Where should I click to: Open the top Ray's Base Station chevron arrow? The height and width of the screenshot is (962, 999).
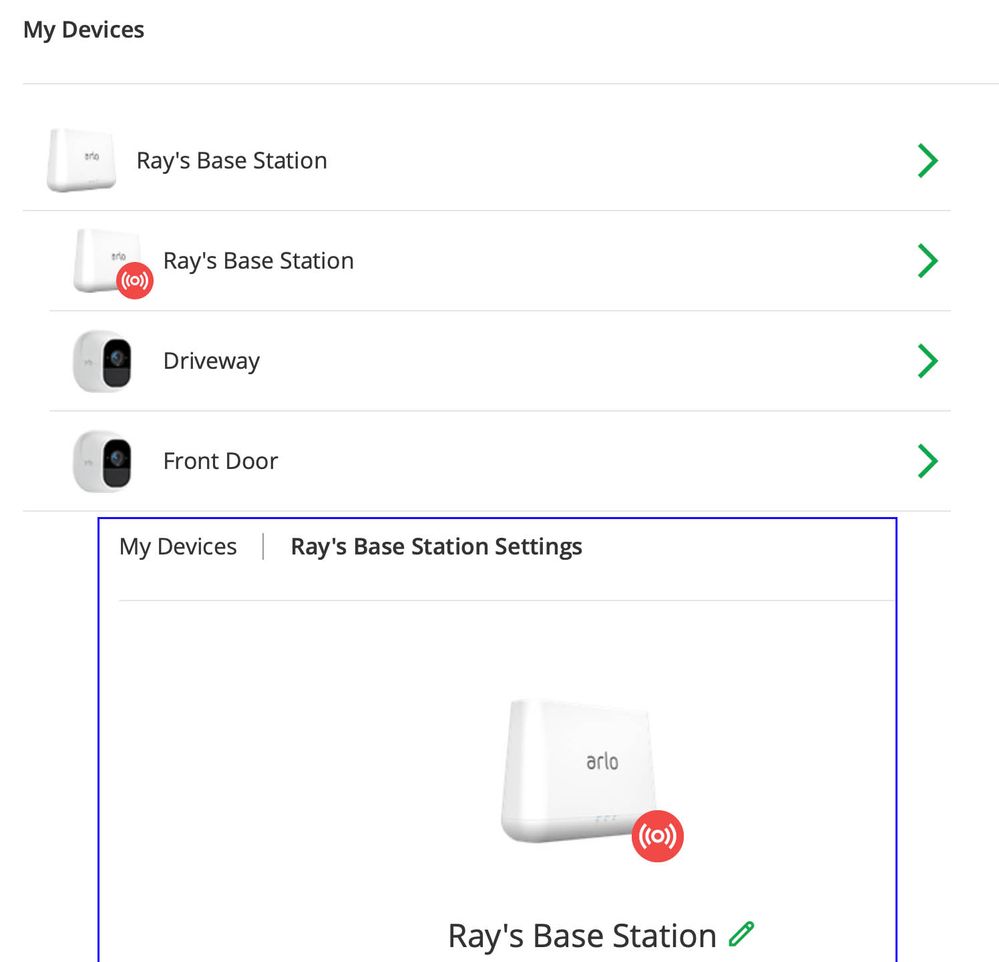(928, 161)
